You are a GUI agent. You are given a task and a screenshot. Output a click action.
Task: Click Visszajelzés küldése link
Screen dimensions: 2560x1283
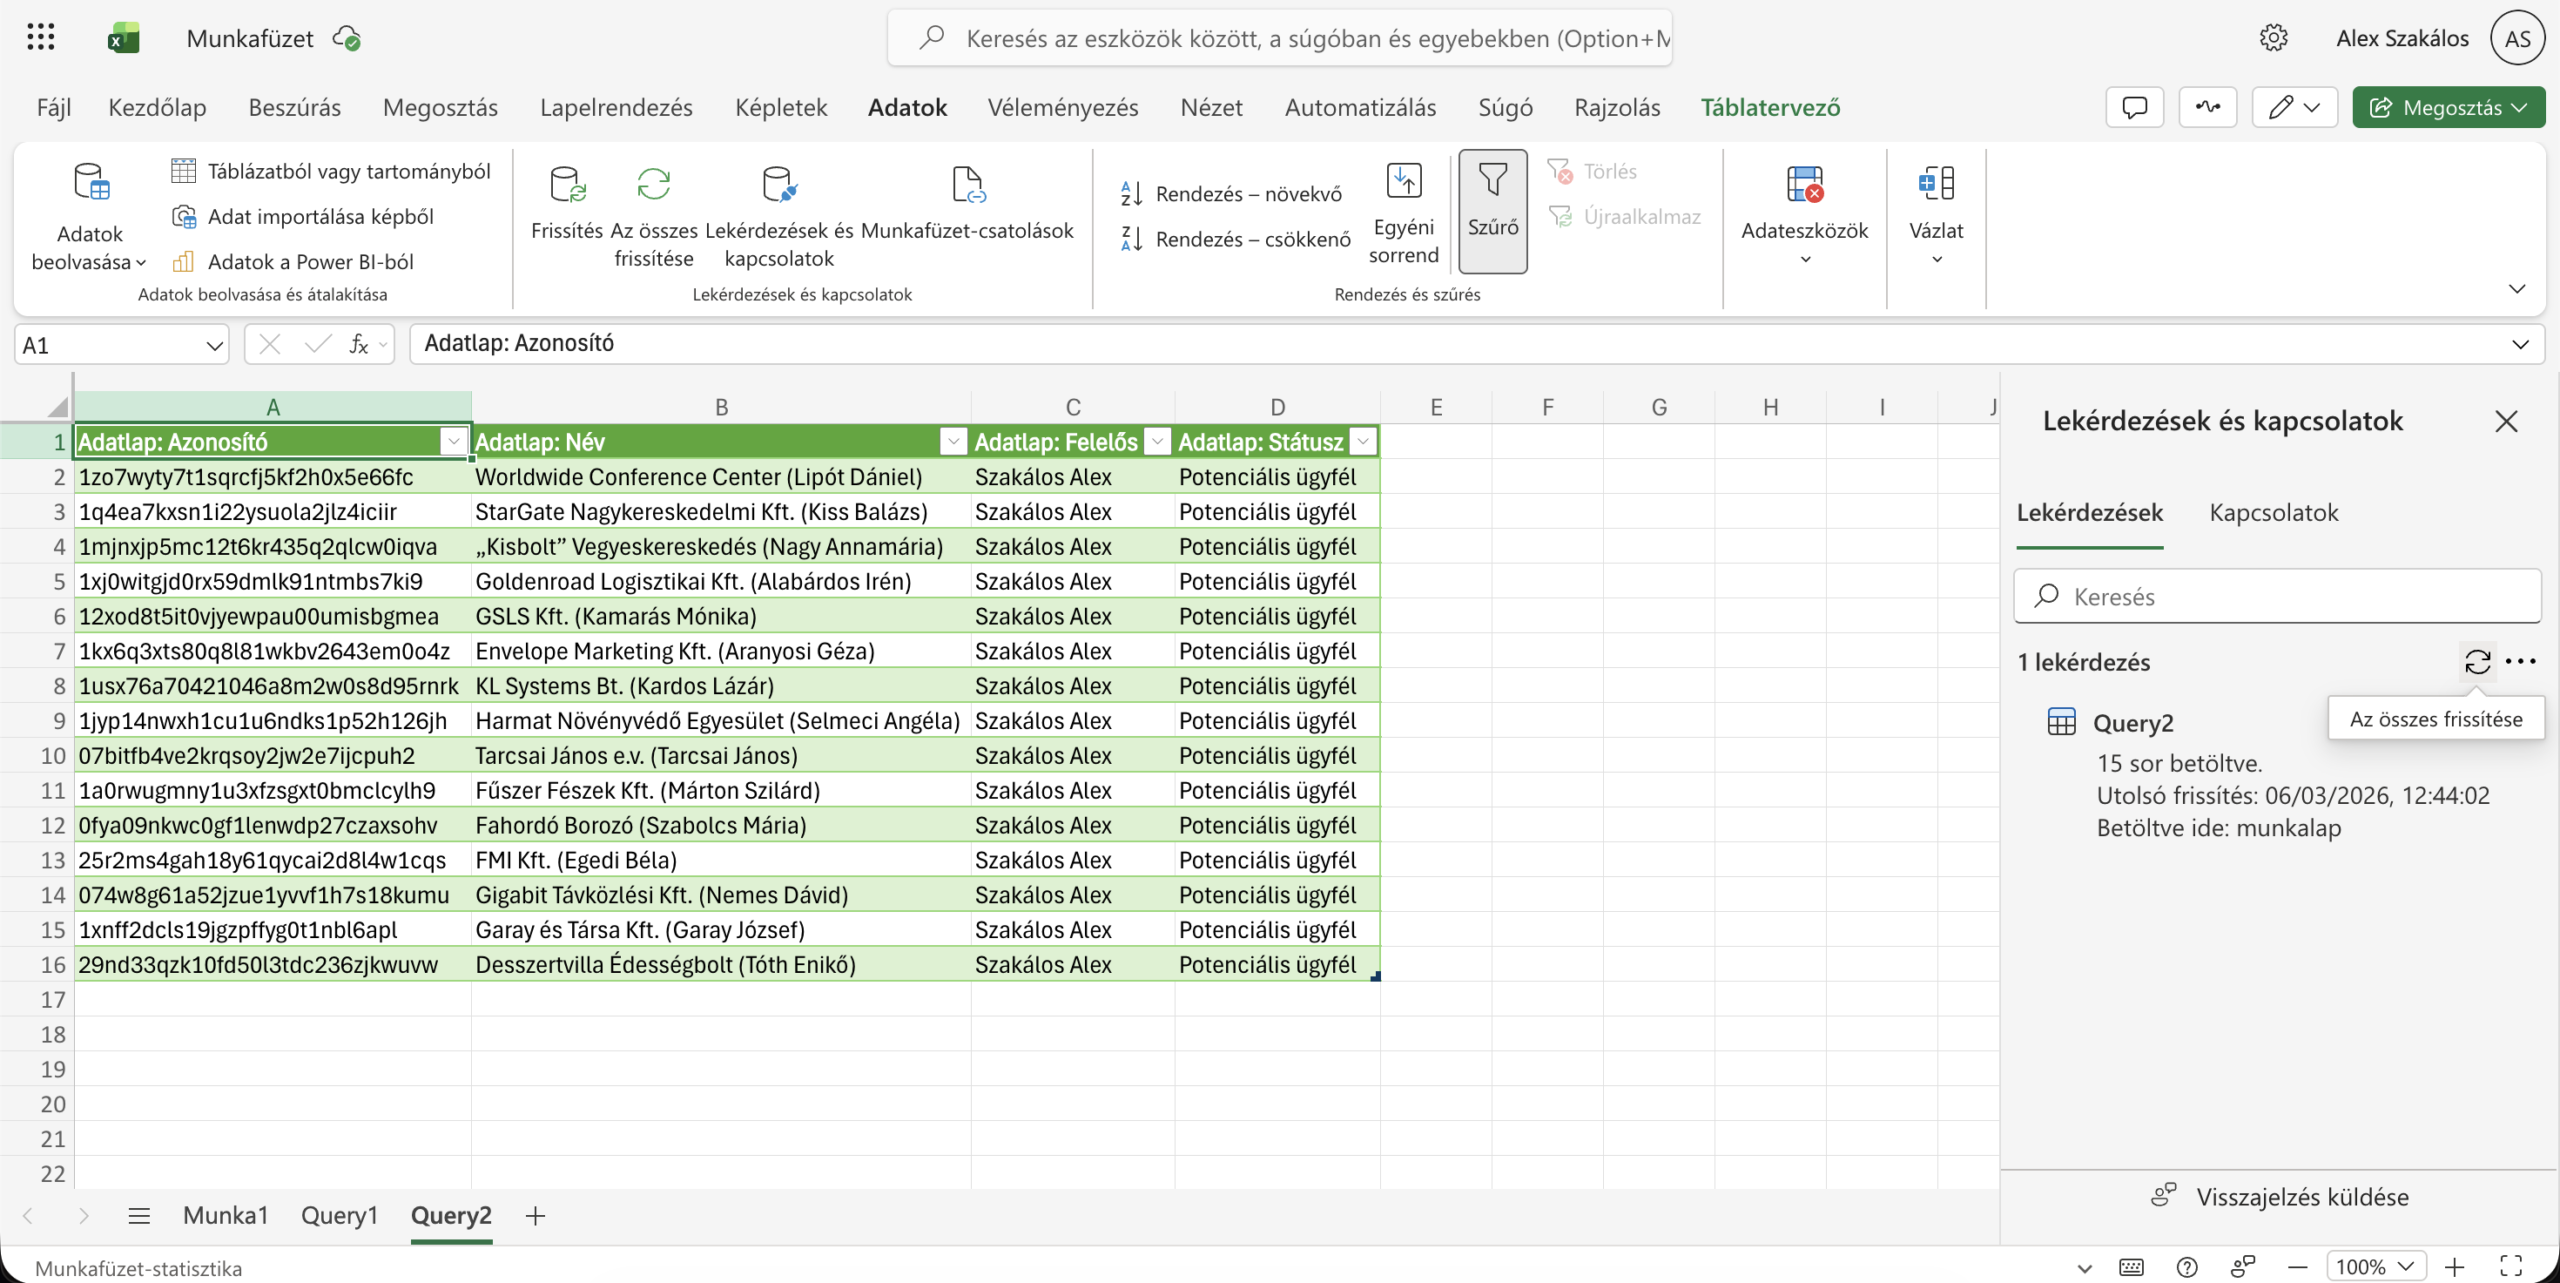[x=2301, y=1197]
